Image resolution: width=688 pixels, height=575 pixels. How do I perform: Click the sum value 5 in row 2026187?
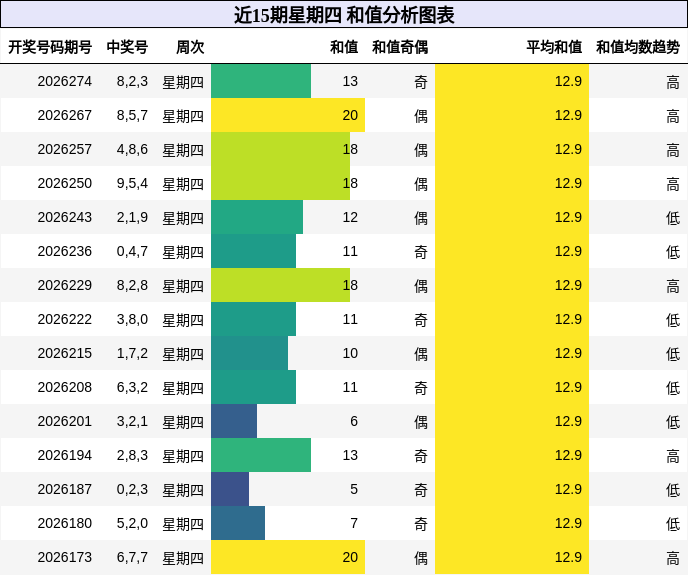pyautogui.click(x=354, y=489)
